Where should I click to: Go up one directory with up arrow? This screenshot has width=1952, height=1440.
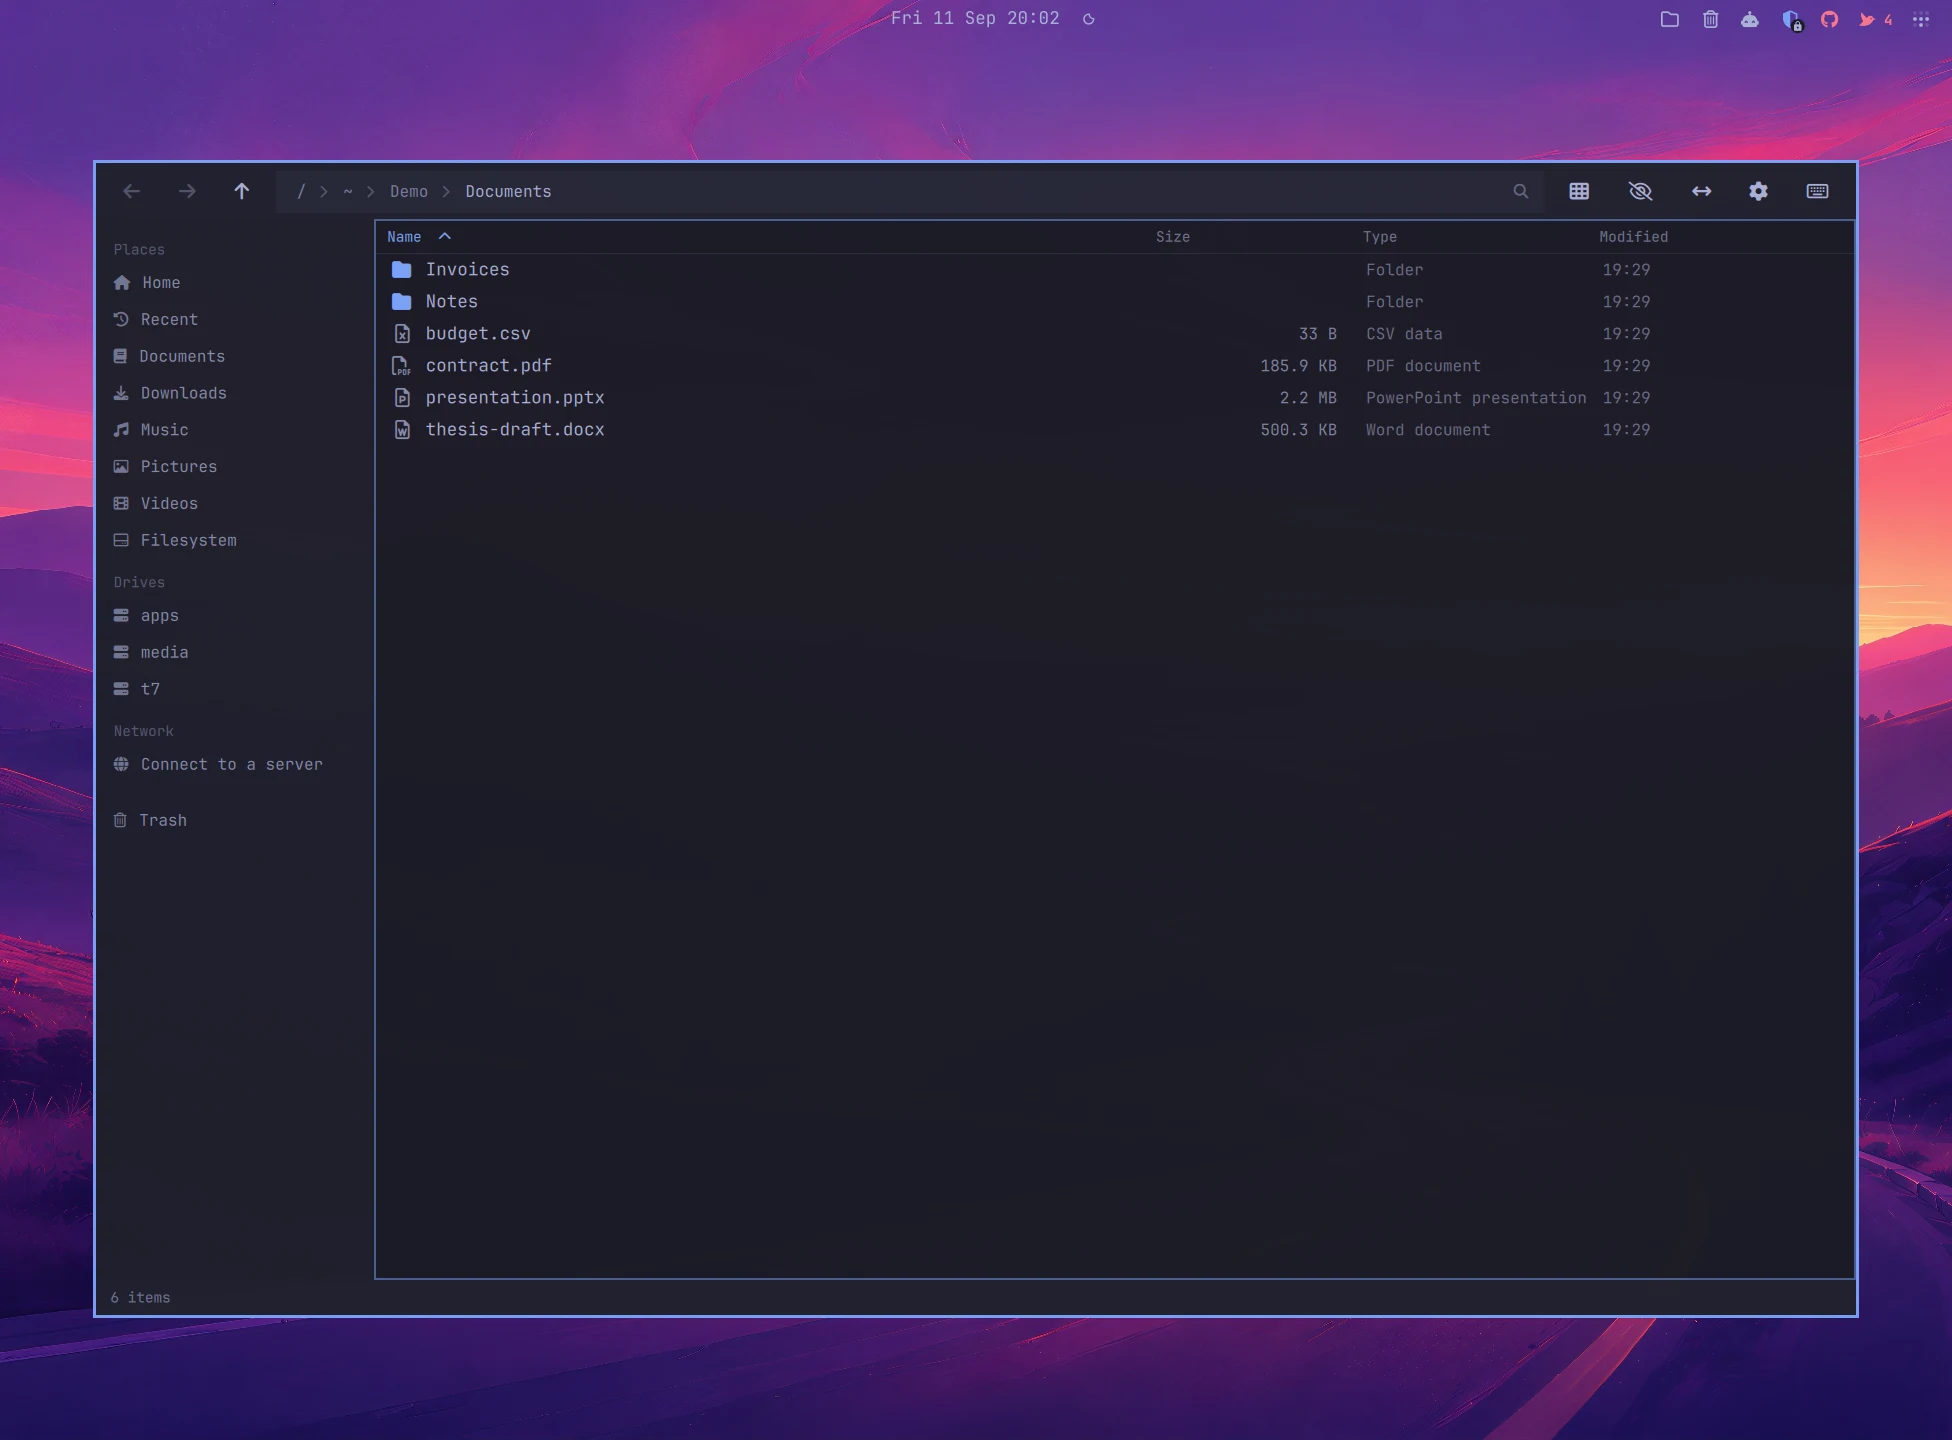[x=242, y=191]
